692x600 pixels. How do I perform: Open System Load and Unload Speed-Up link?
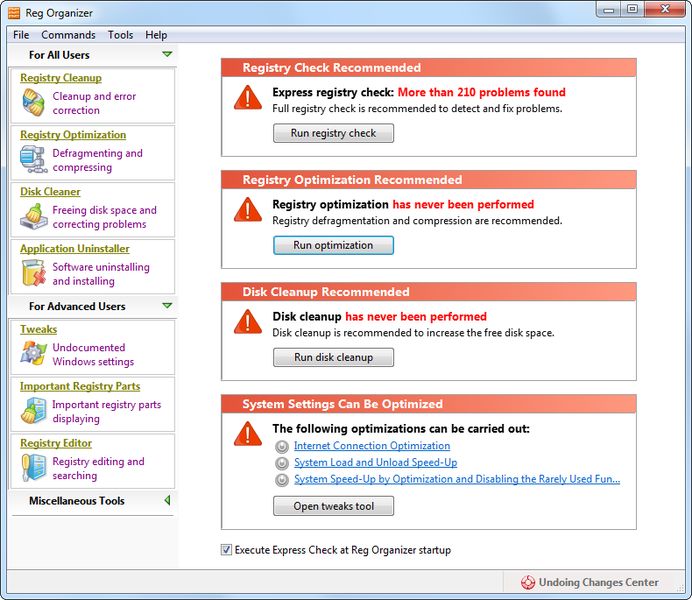pos(376,462)
